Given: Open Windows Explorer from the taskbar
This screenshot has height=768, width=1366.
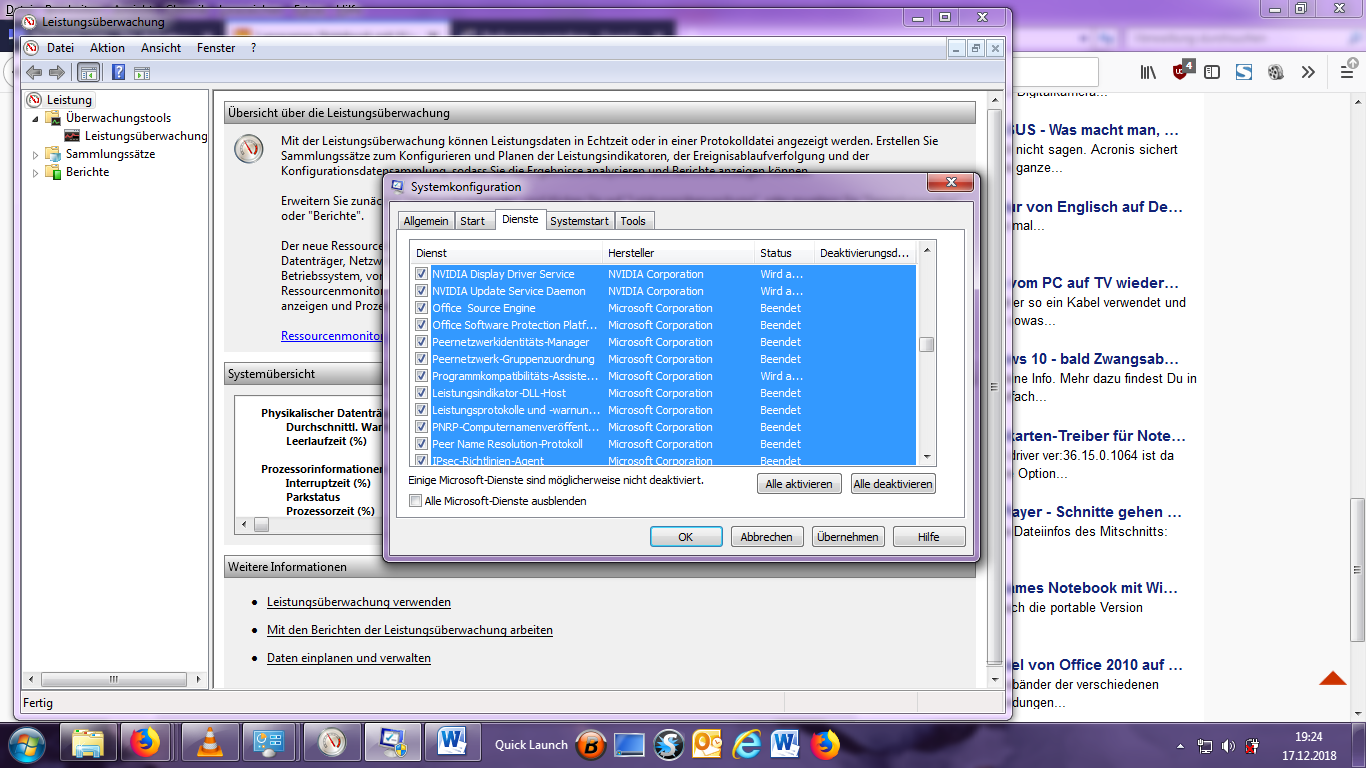Looking at the screenshot, I should tap(88, 744).
